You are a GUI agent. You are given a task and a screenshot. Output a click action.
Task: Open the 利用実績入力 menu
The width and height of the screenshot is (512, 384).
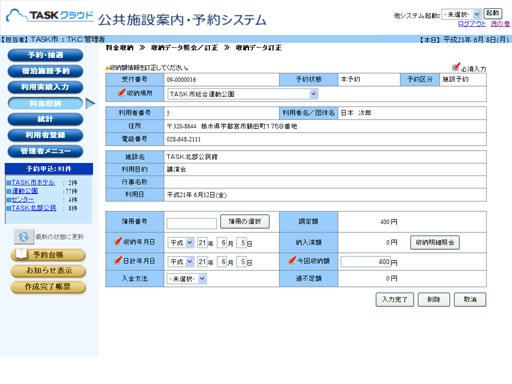[x=45, y=87]
